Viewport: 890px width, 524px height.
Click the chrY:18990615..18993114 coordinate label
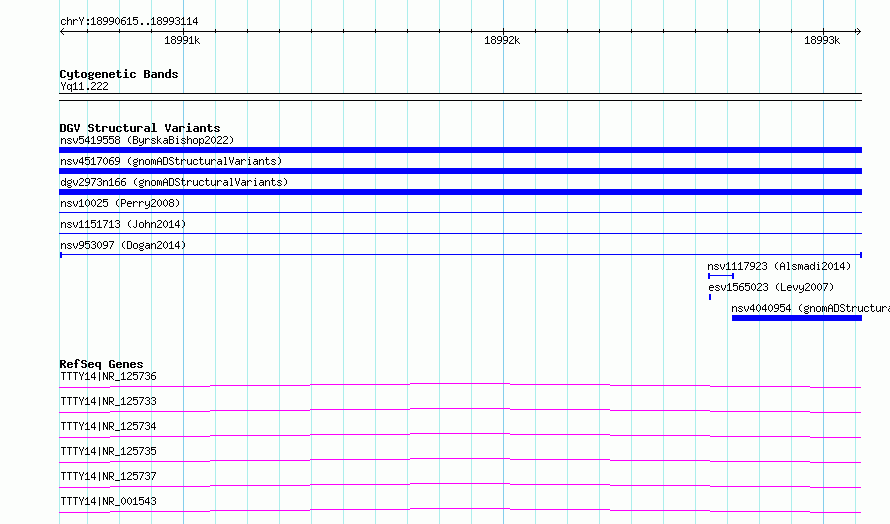tap(129, 22)
